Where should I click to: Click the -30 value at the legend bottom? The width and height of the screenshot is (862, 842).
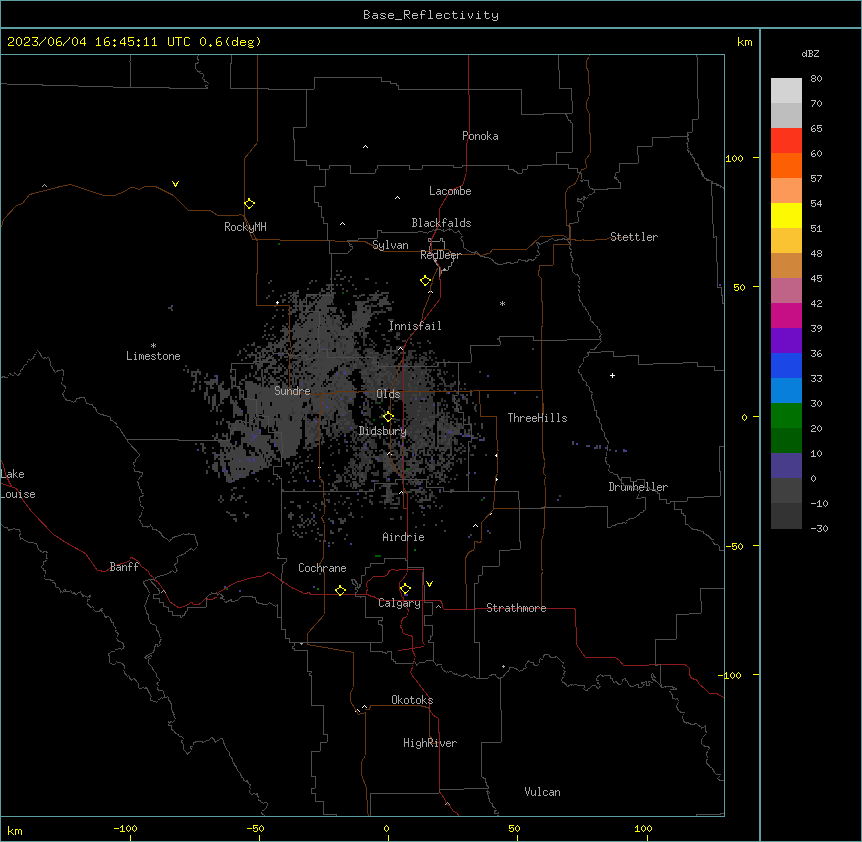point(819,528)
